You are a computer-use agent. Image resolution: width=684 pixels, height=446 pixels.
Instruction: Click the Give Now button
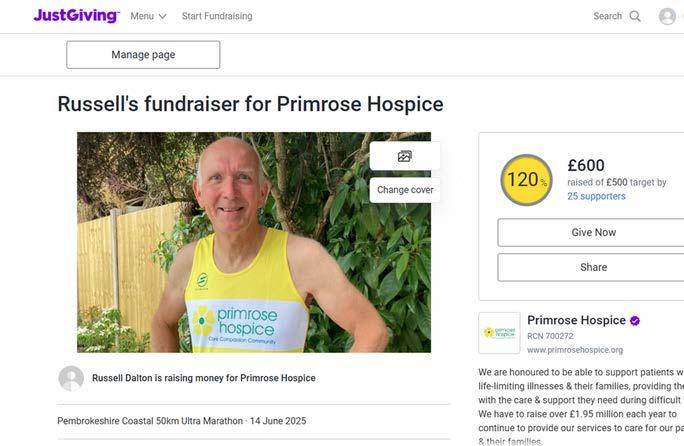point(591,233)
